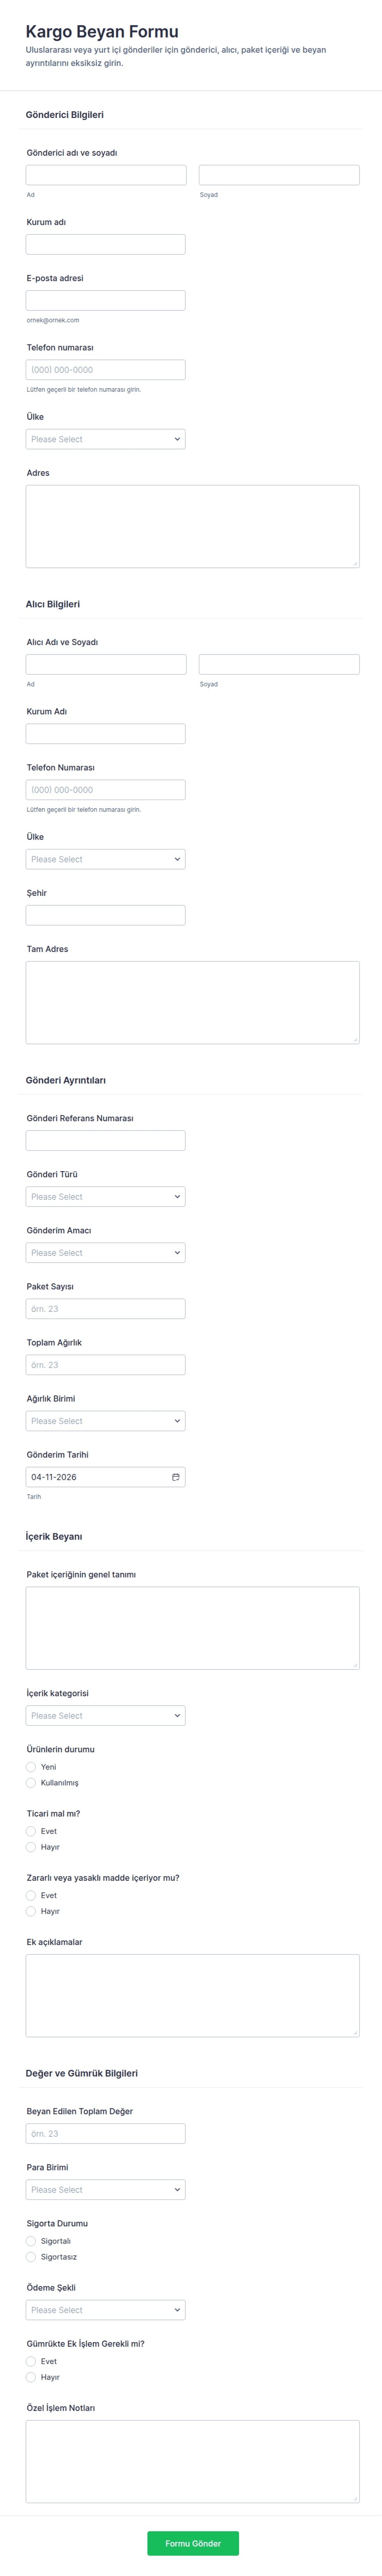Select 'Yeni' for Ürünlerin durumu
The height and width of the screenshot is (2576, 382).
[31, 1767]
